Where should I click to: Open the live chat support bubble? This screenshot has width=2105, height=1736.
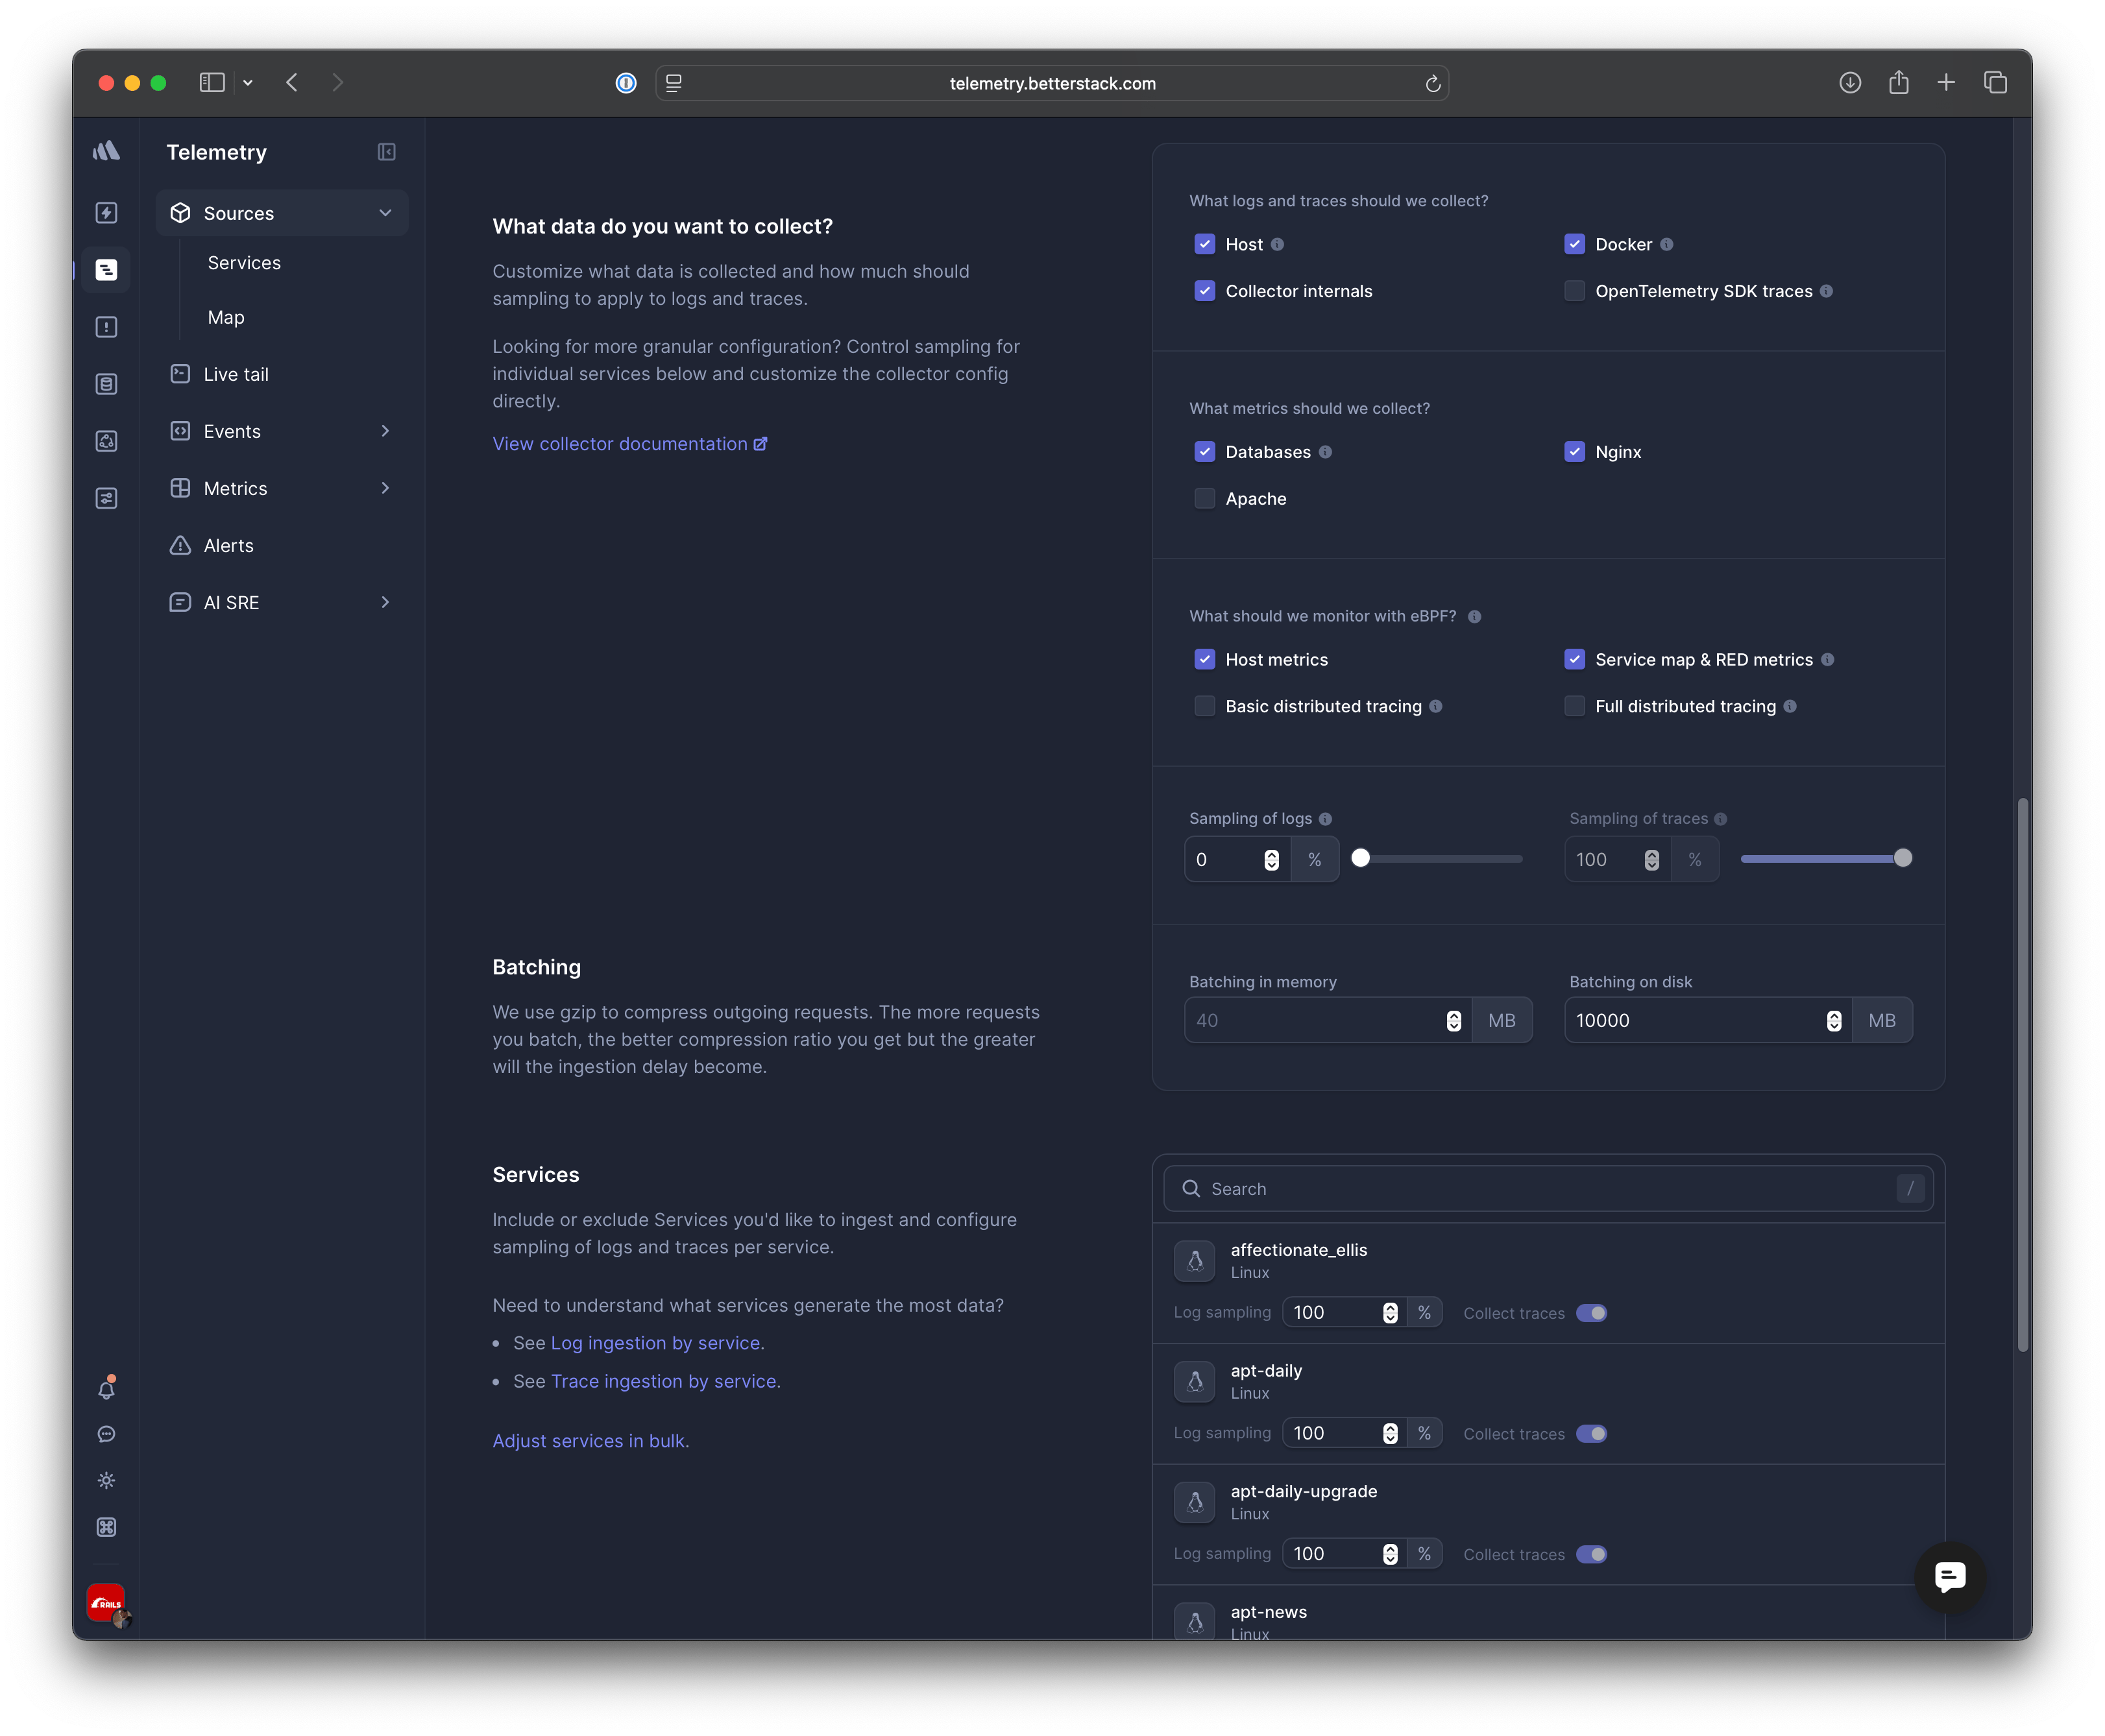pos(1949,1576)
